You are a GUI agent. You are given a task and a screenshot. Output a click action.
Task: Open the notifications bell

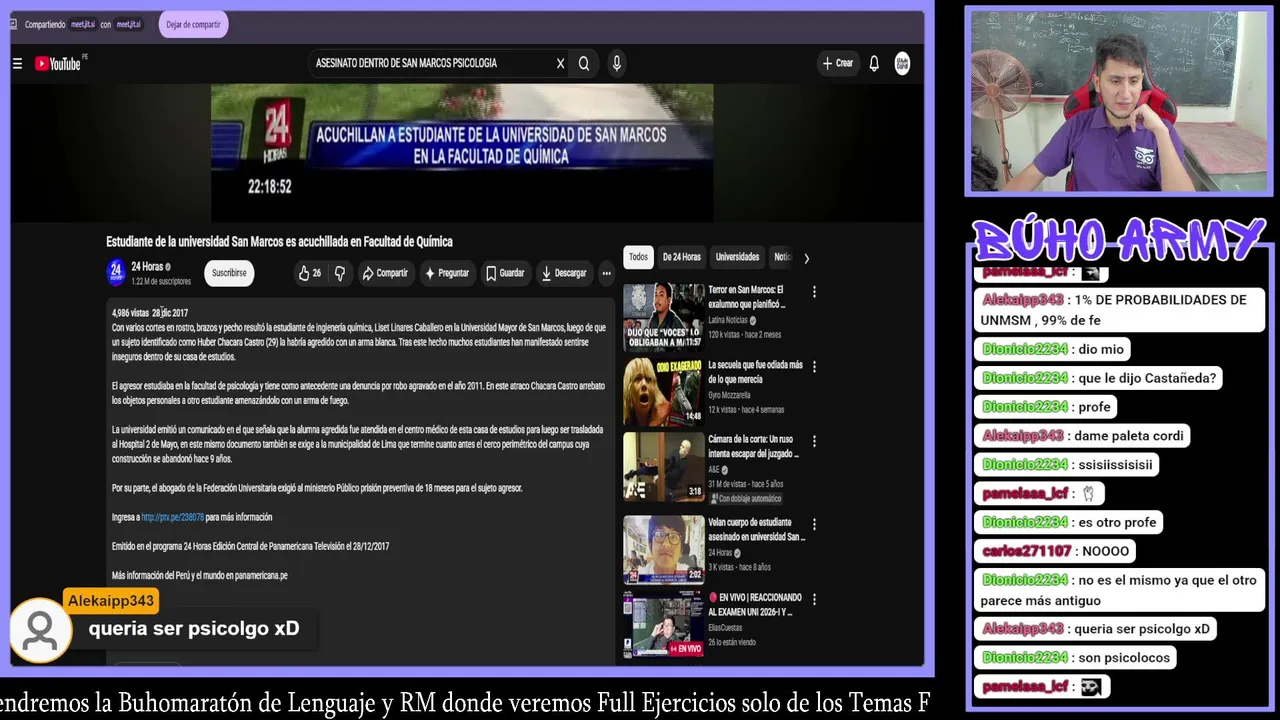coord(874,63)
